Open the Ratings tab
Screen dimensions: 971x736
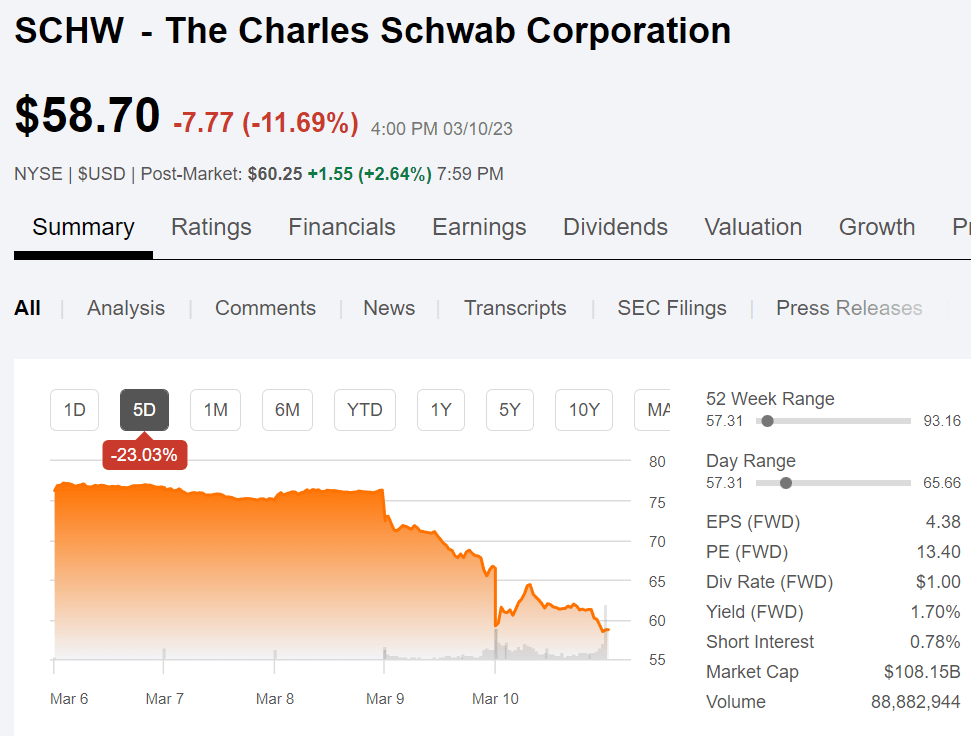click(x=211, y=227)
